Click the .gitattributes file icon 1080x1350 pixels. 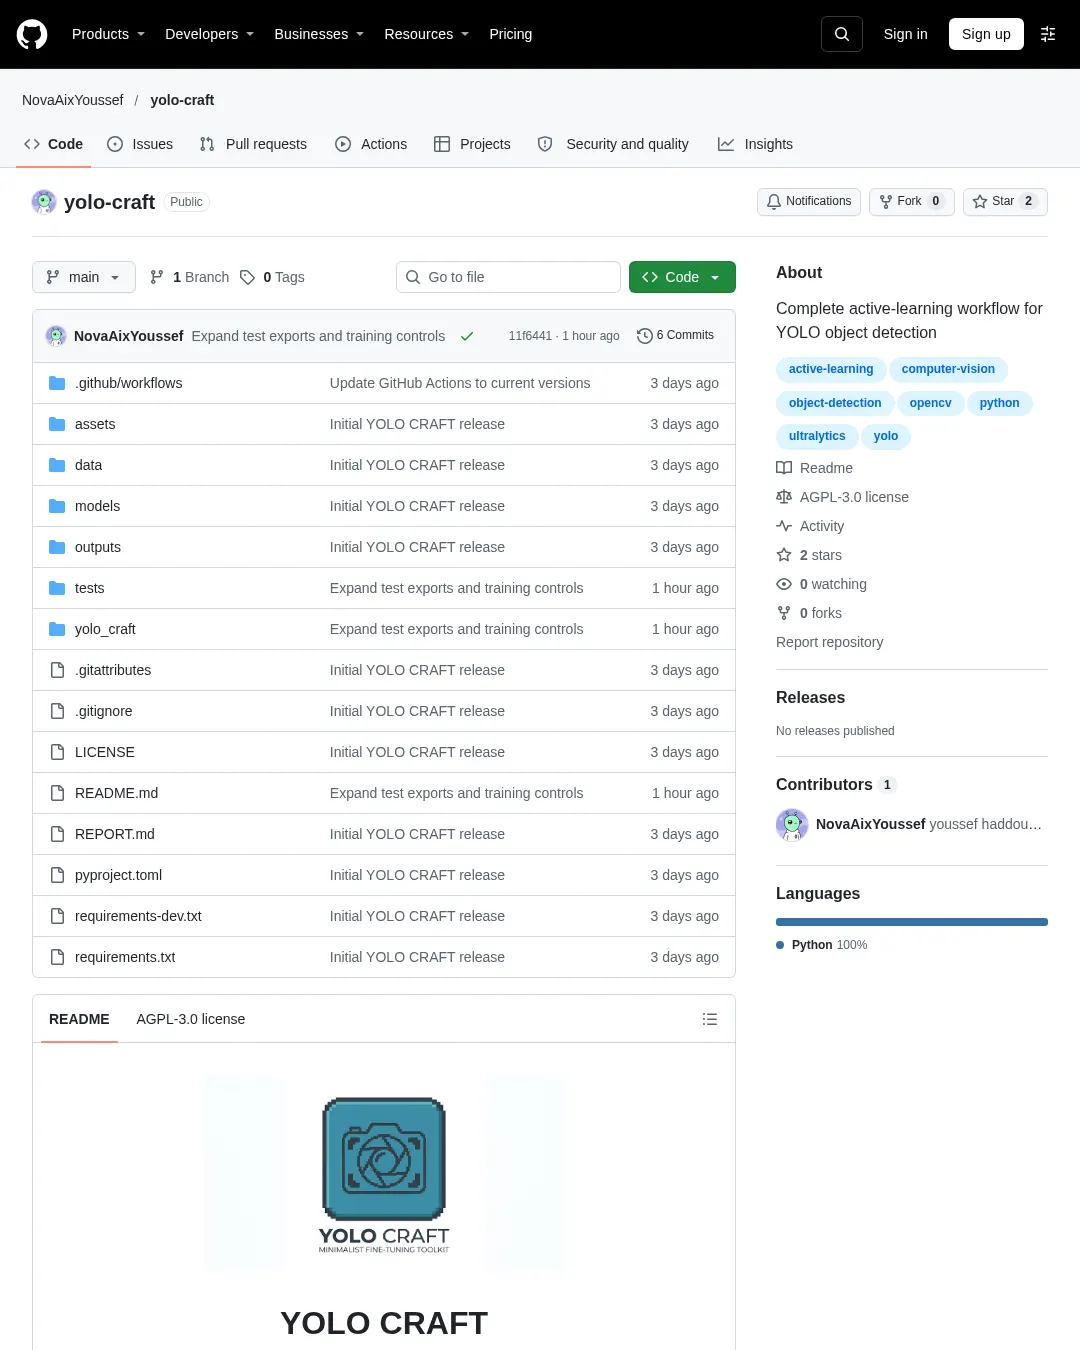point(57,670)
